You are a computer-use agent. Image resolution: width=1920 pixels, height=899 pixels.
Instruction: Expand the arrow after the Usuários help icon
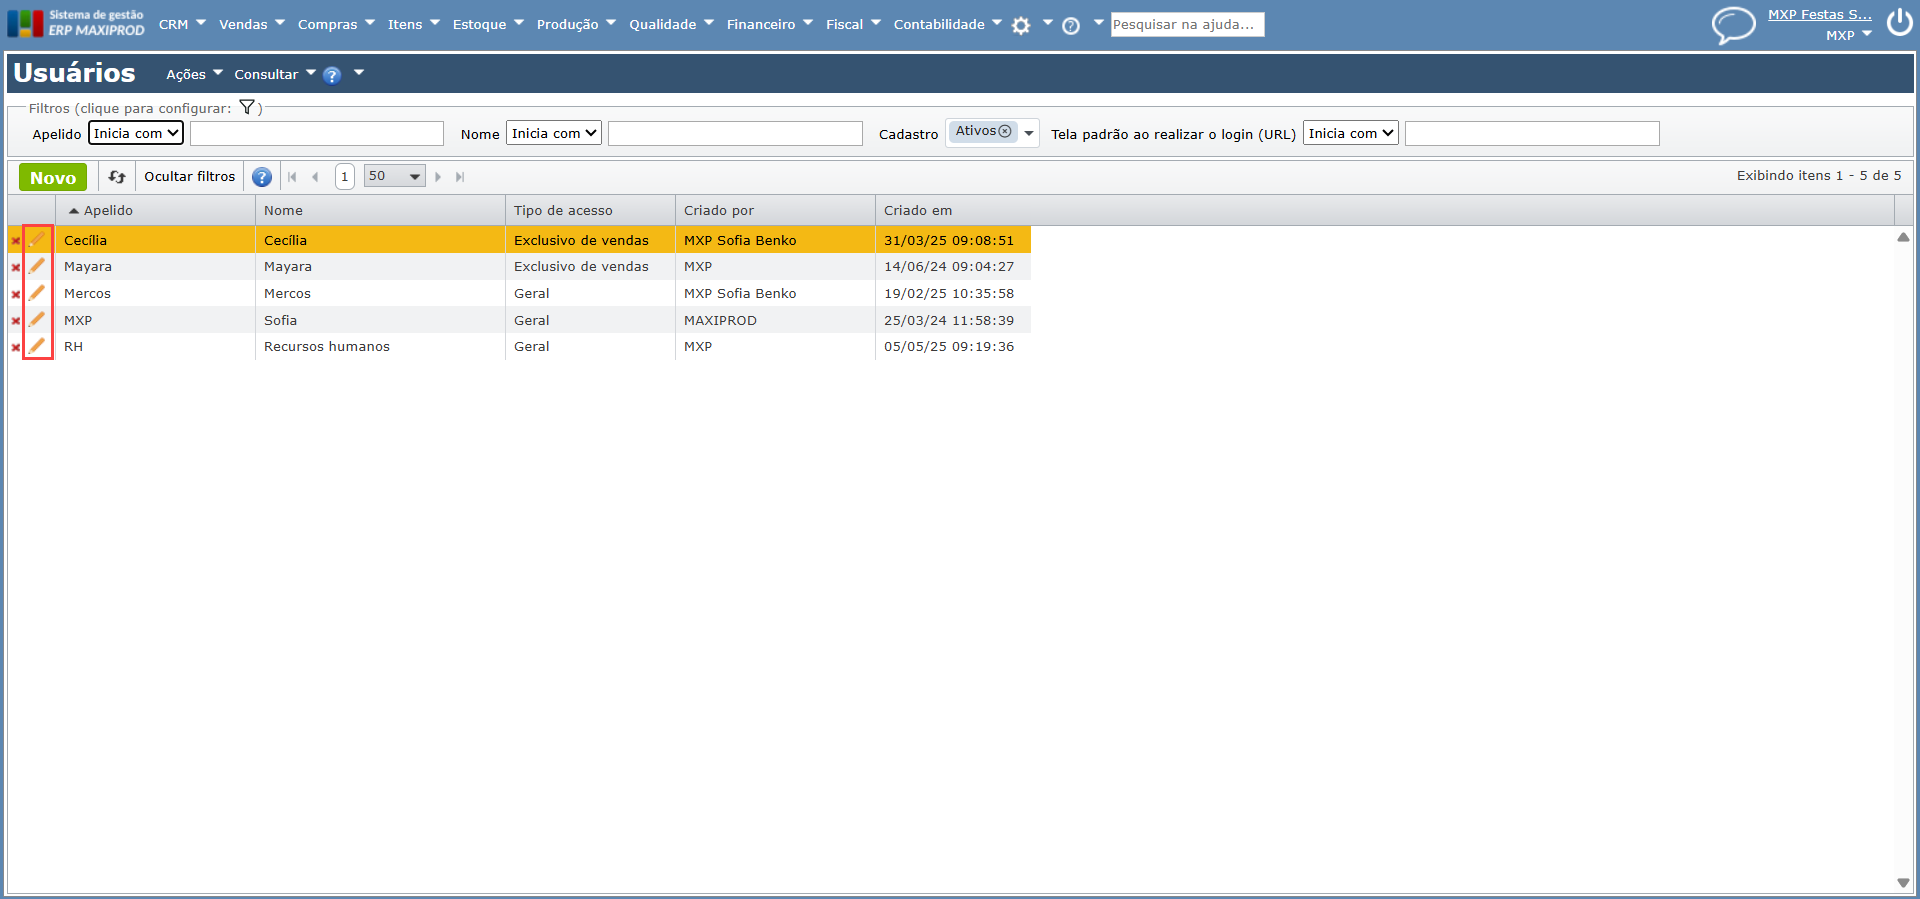pyautogui.click(x=359, y=72)
